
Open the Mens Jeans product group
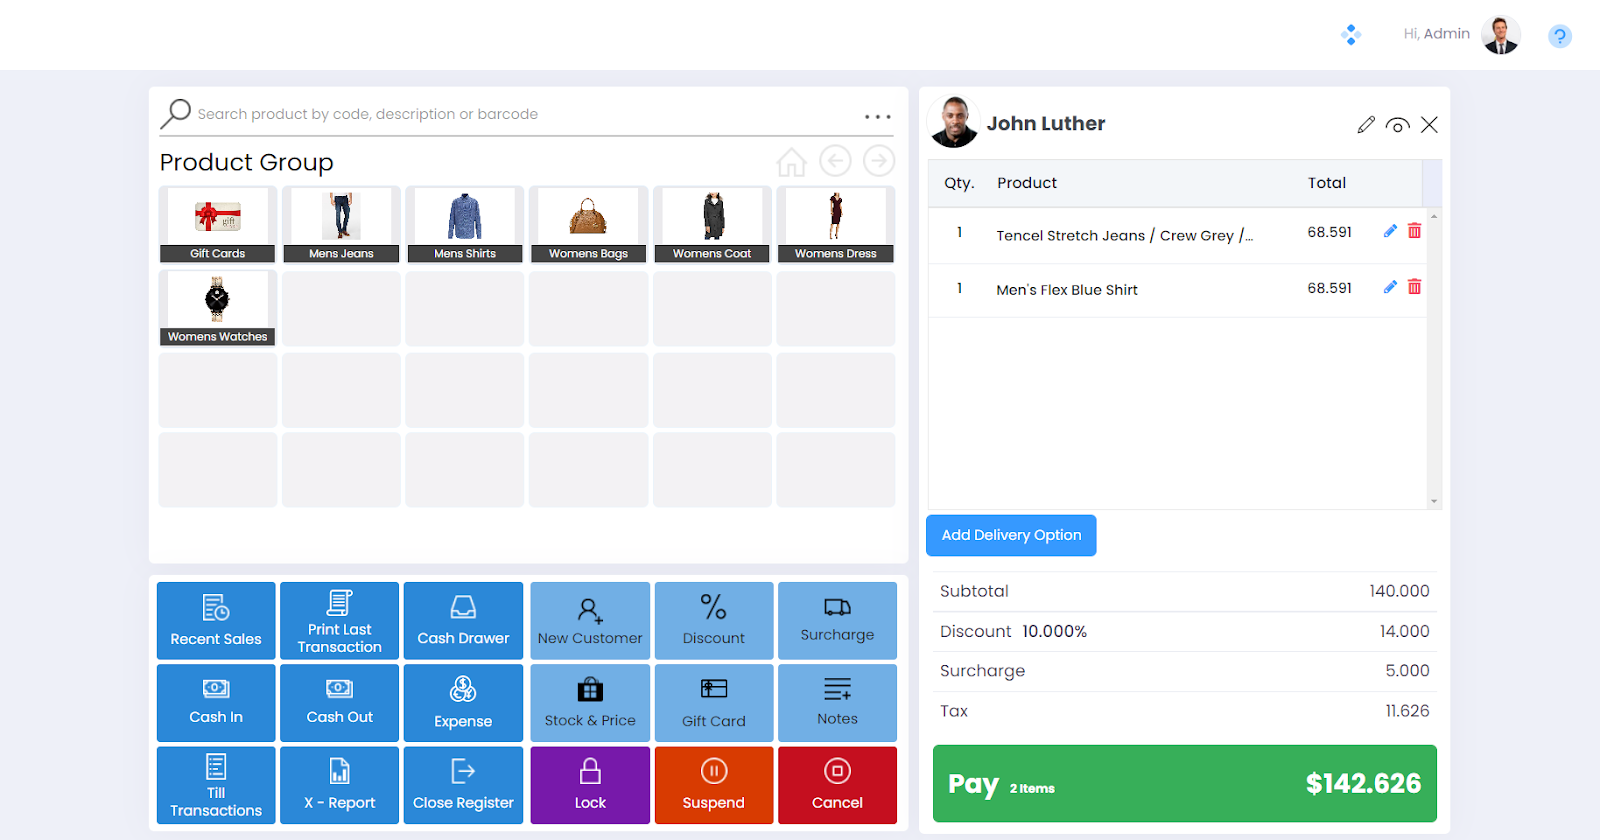(x=341, y=224)
